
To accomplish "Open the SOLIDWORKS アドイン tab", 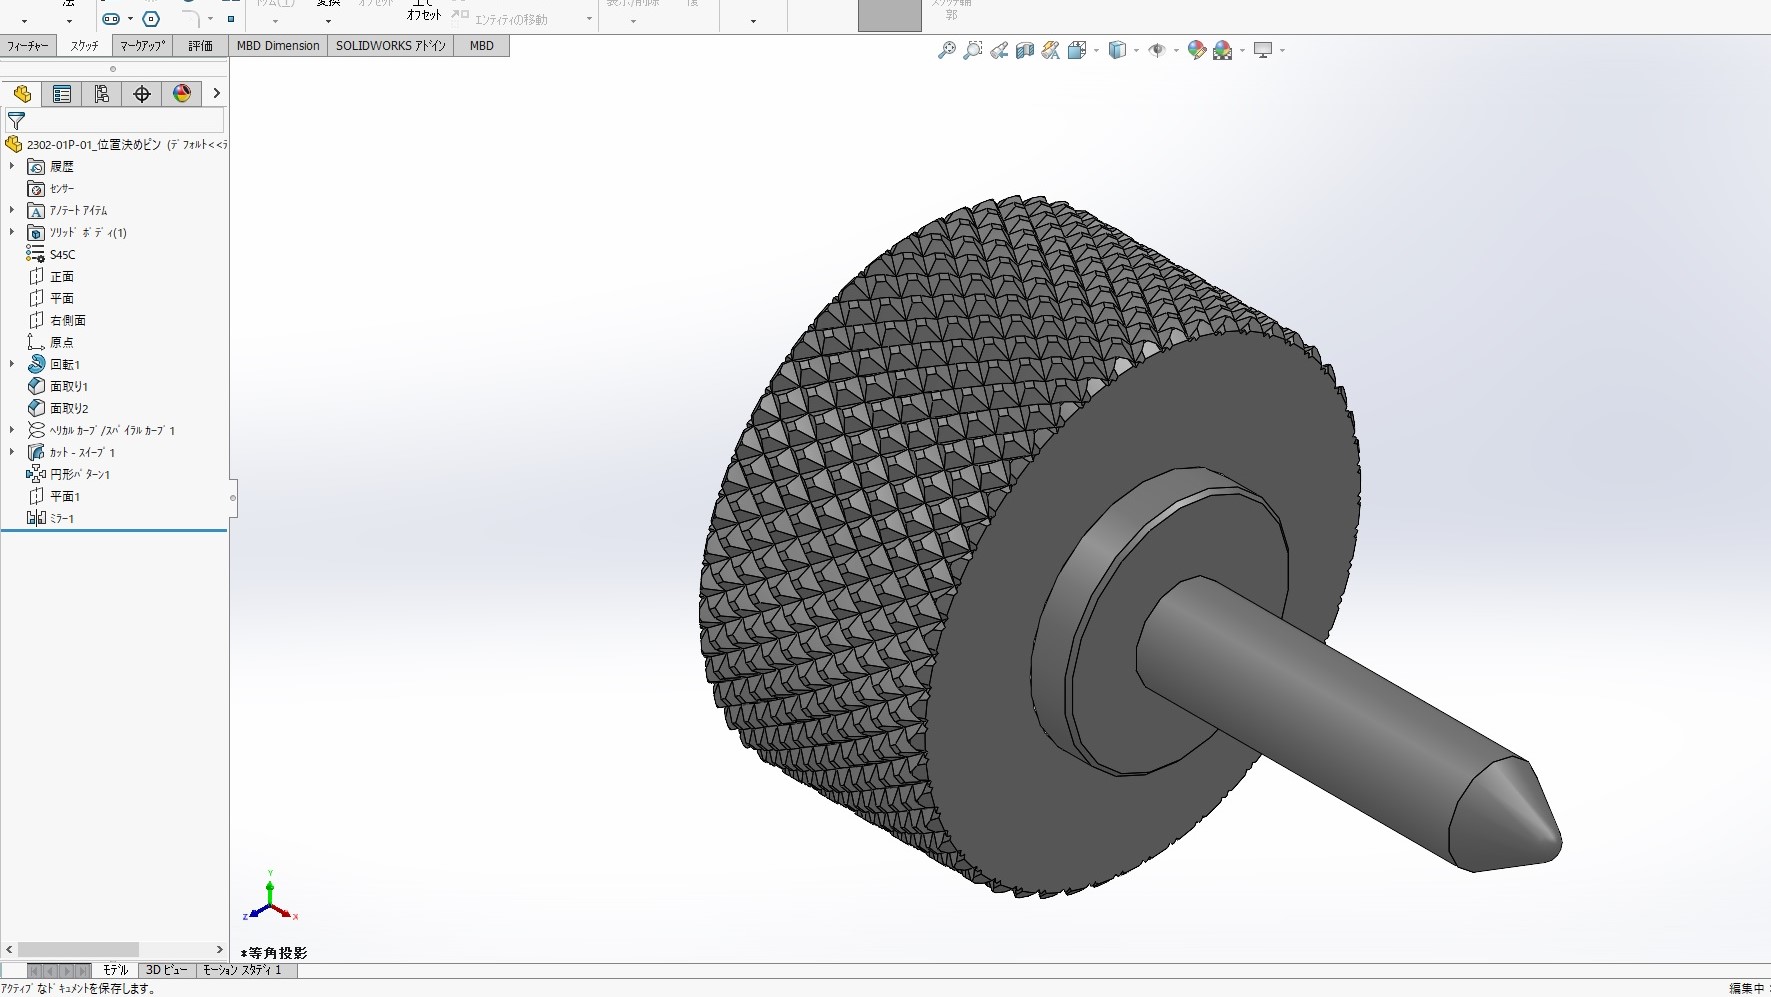I will [x=390, y=46].
